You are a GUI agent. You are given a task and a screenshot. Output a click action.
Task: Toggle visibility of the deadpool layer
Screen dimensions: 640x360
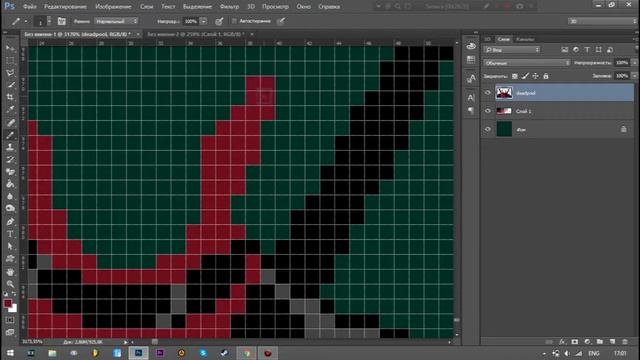click(x=488, y=93)
